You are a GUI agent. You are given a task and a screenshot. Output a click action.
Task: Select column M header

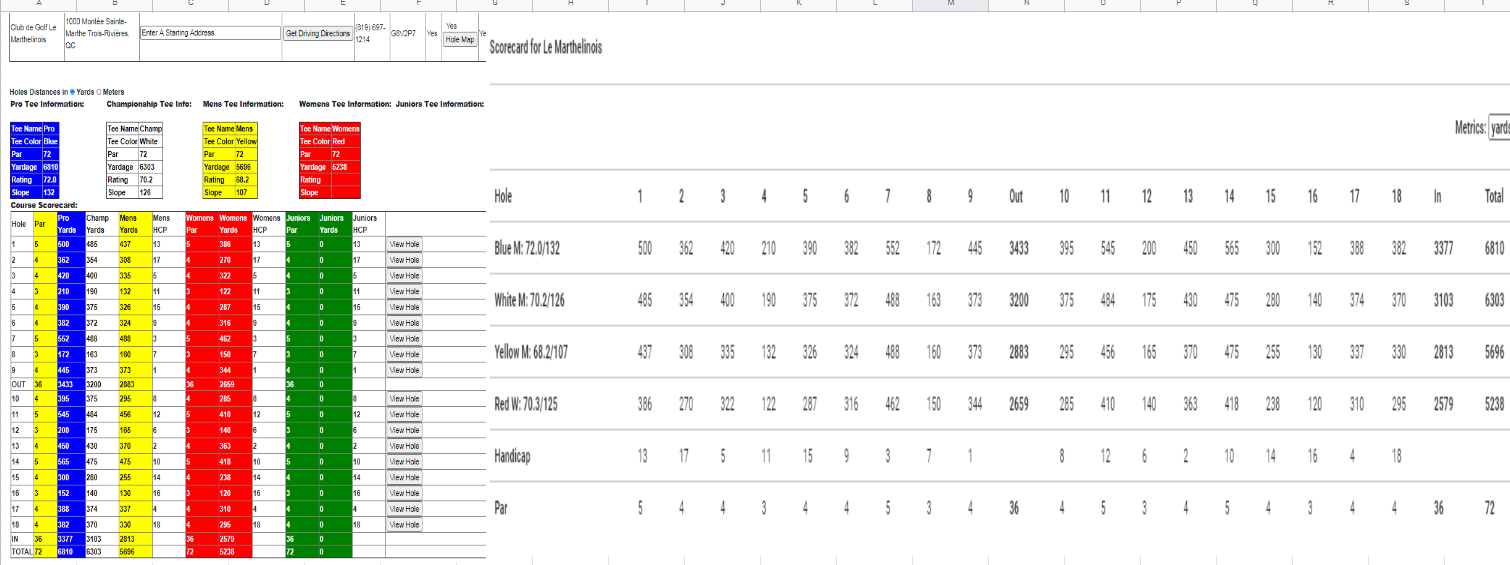pyautogui.click(x=950, y=4)
